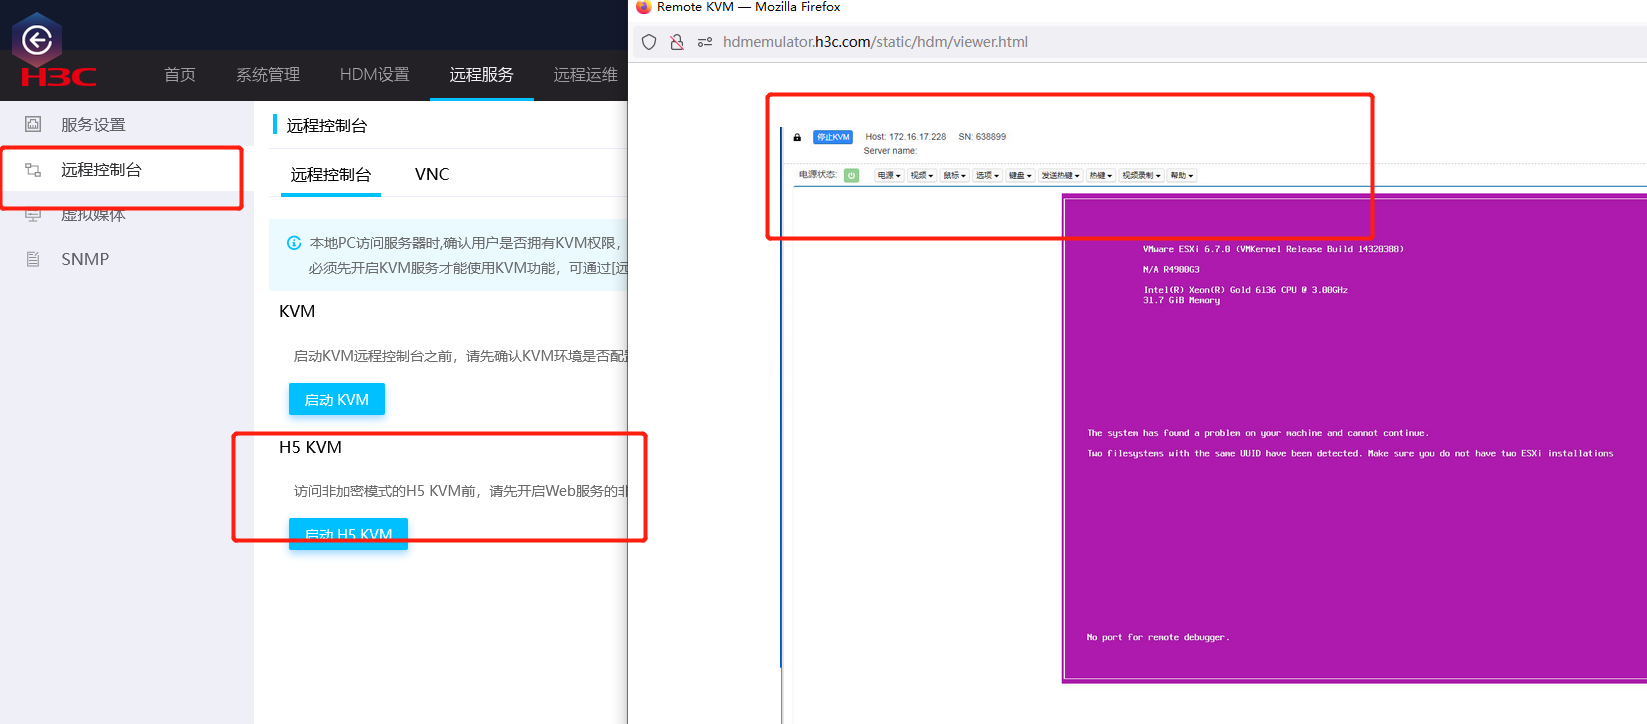Open SNMP in the sidebar
Screen dimensions: 1647x724
(x=127, y=259)
